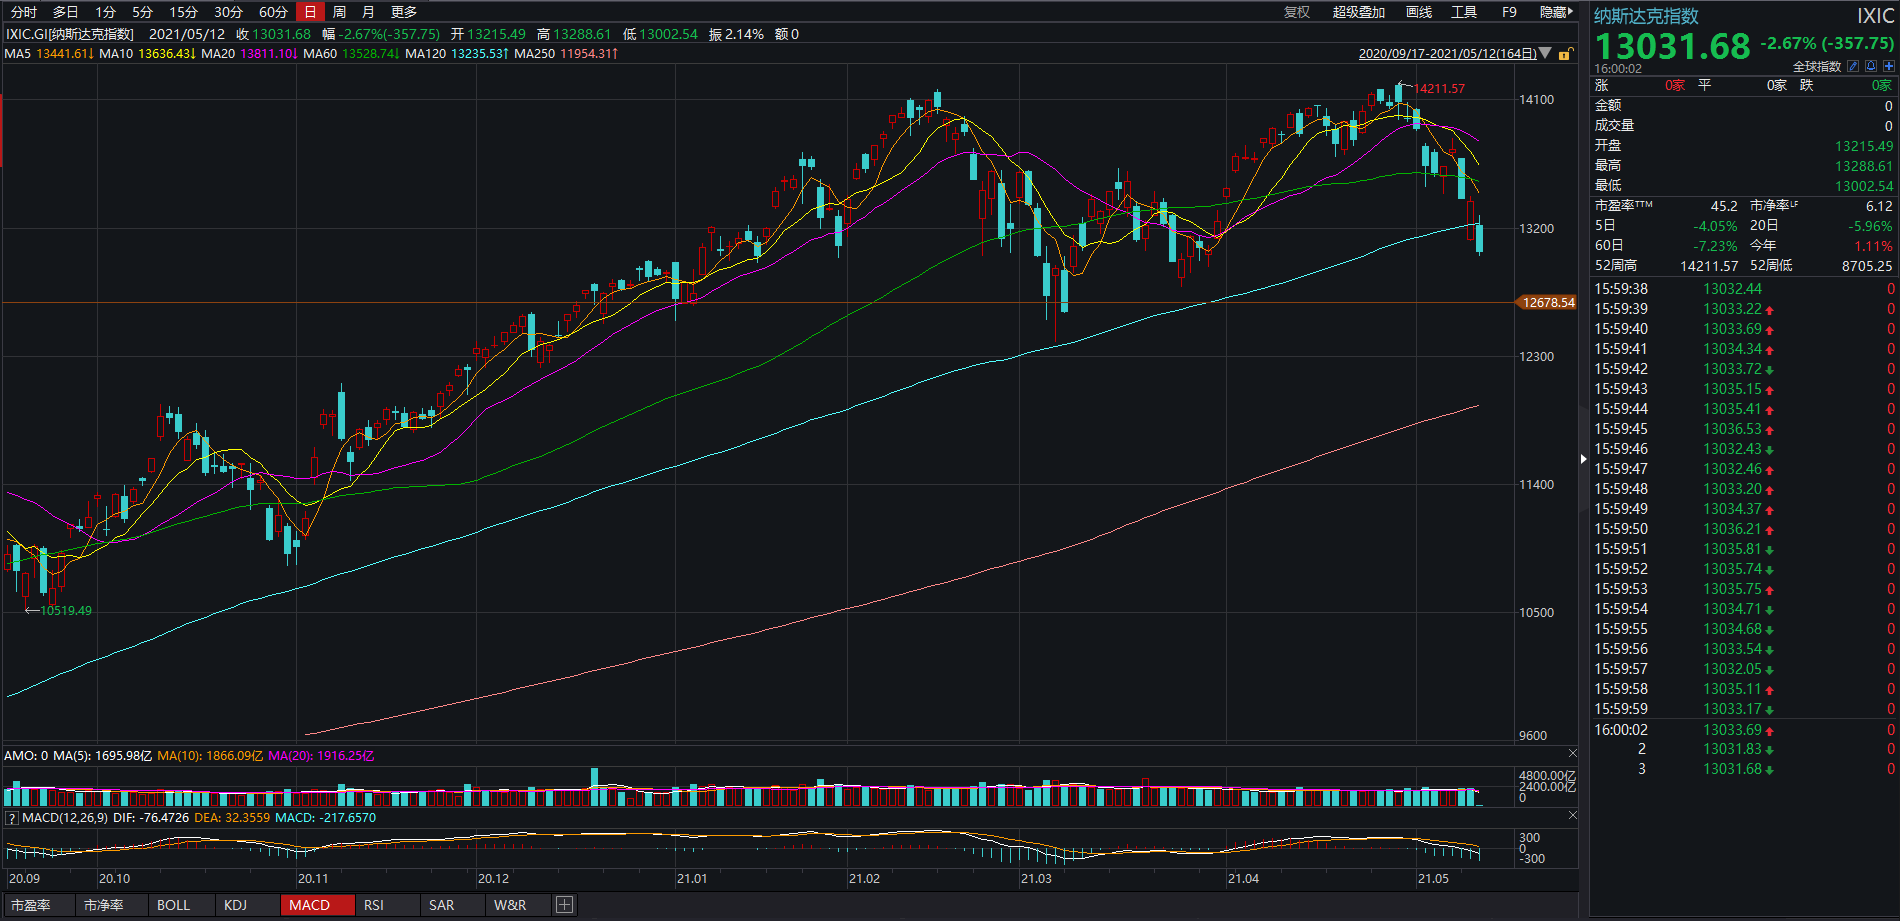The image size is (1900, 921).
Task: Close the MACD sub-chart panel
Action: (x=1572, y=816)
